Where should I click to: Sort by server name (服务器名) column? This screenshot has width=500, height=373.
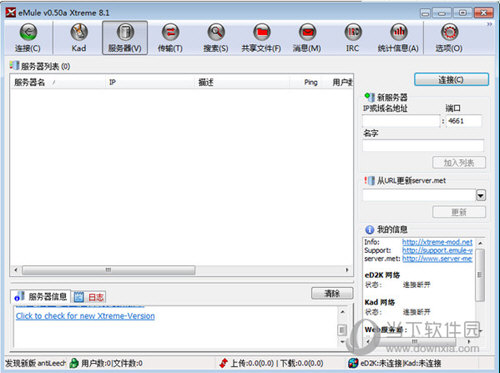(57, 82)
